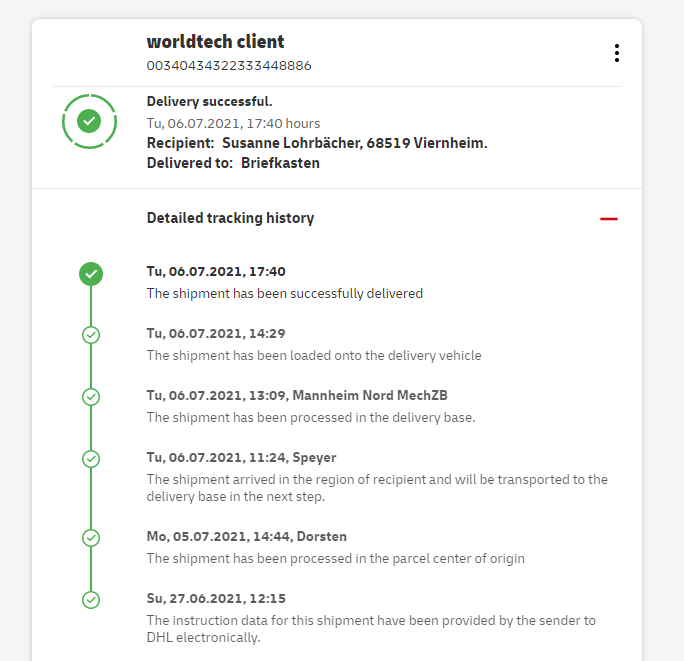
Task: Click the large delivery successful status icon
Action: 89,121
